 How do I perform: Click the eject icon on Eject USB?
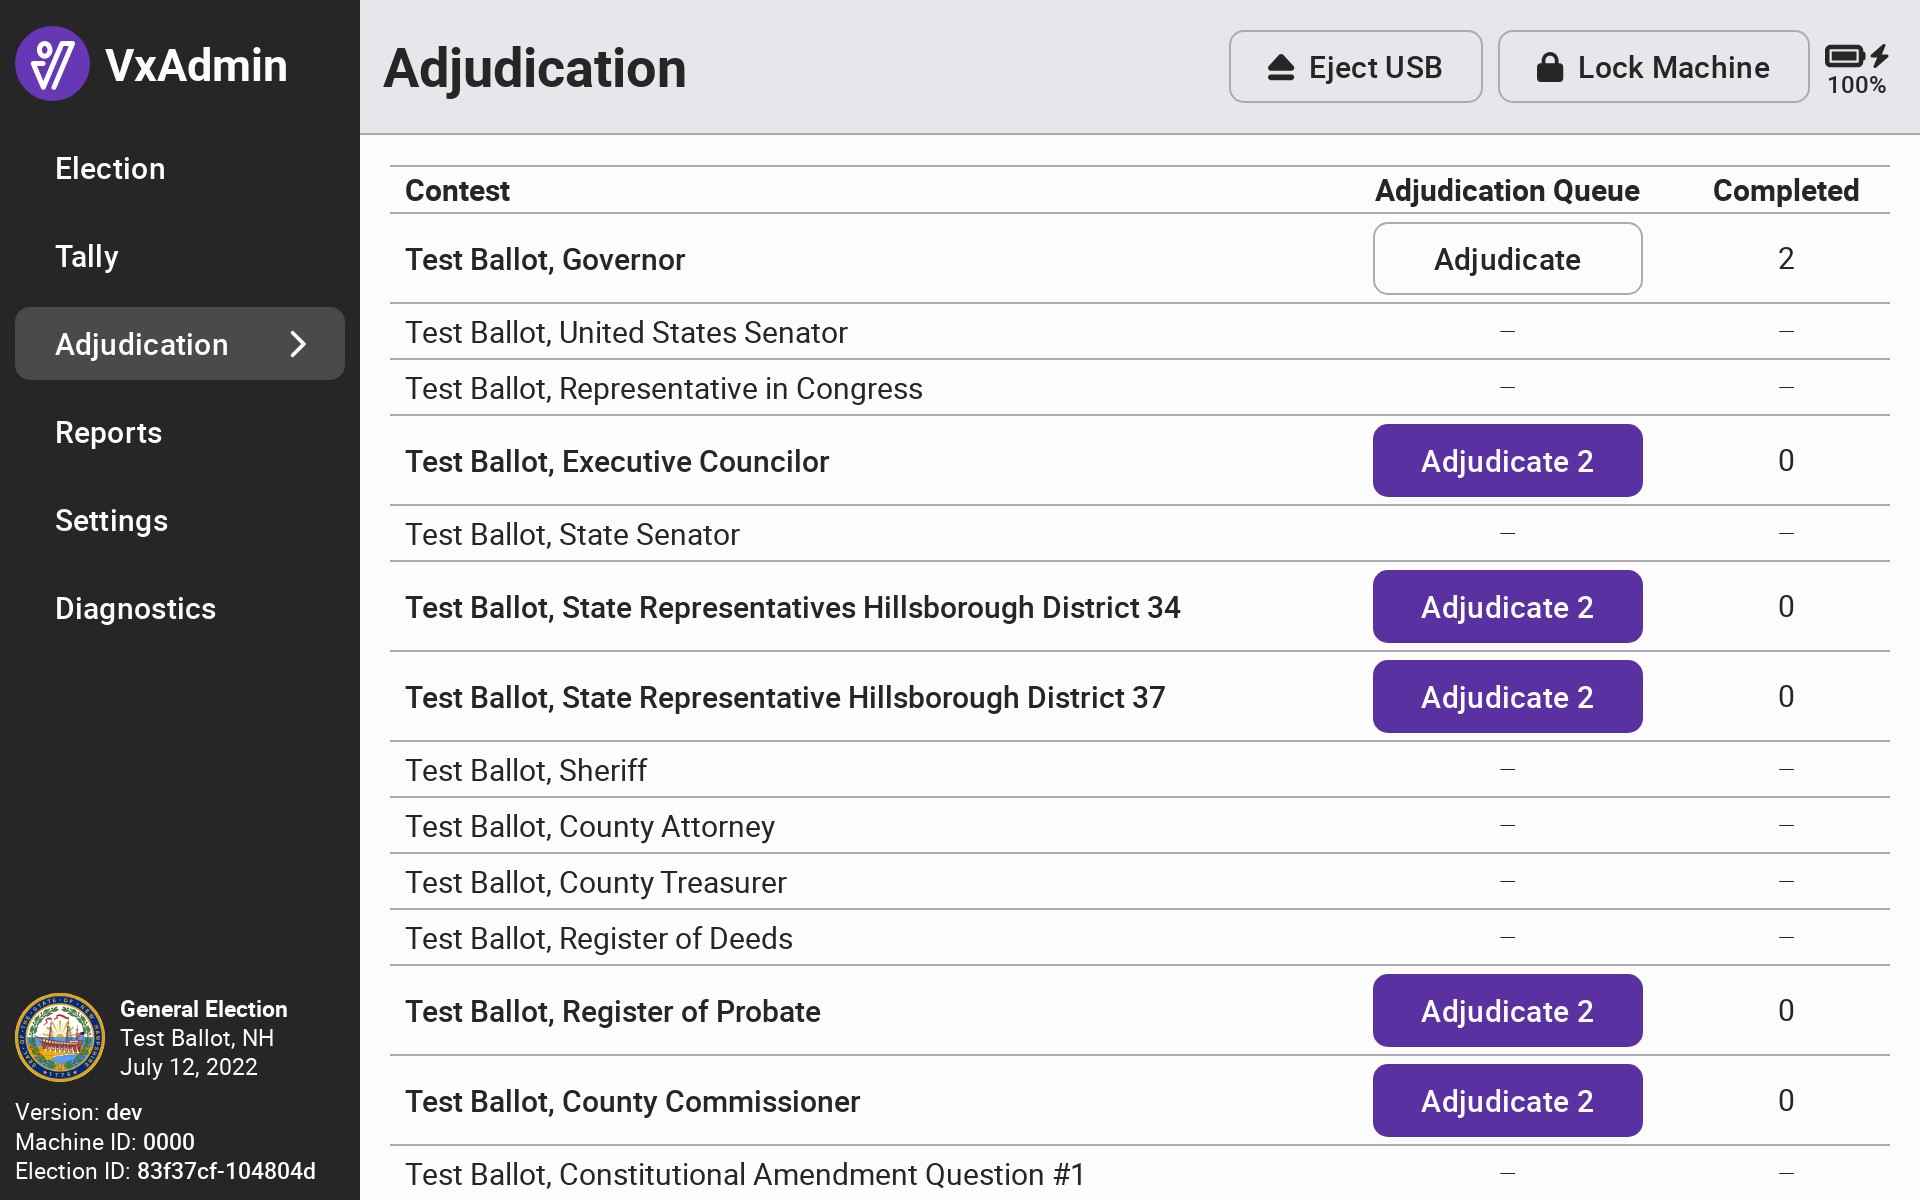tap(1281, 68)
